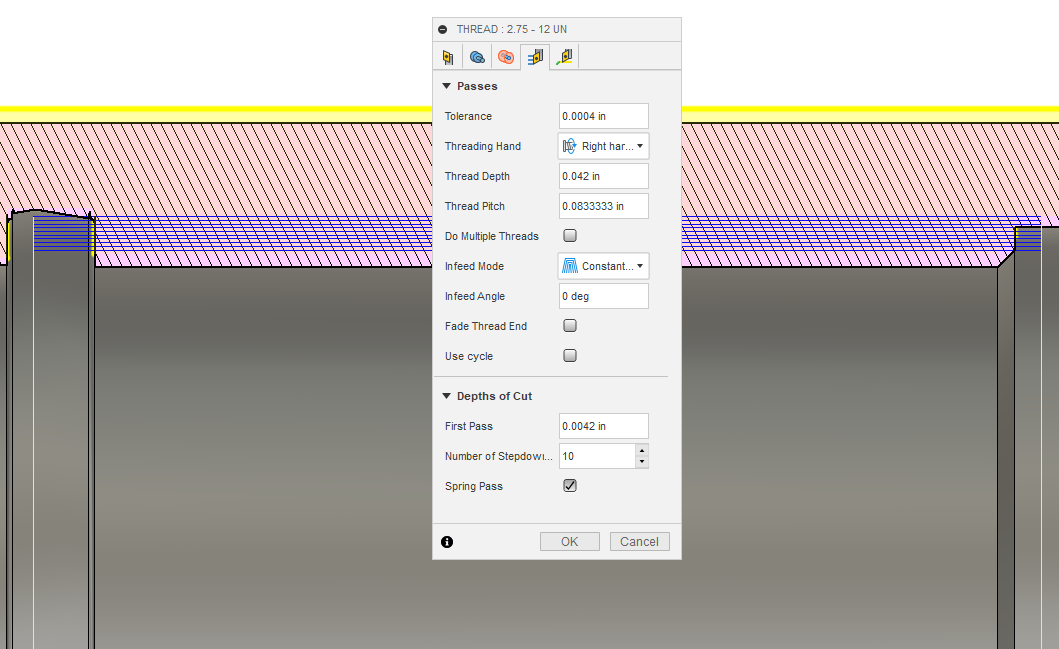Collapse the Passes section
Image resolution: width=1059 pixels, height=649 pixels.
[x=446, y=86]
